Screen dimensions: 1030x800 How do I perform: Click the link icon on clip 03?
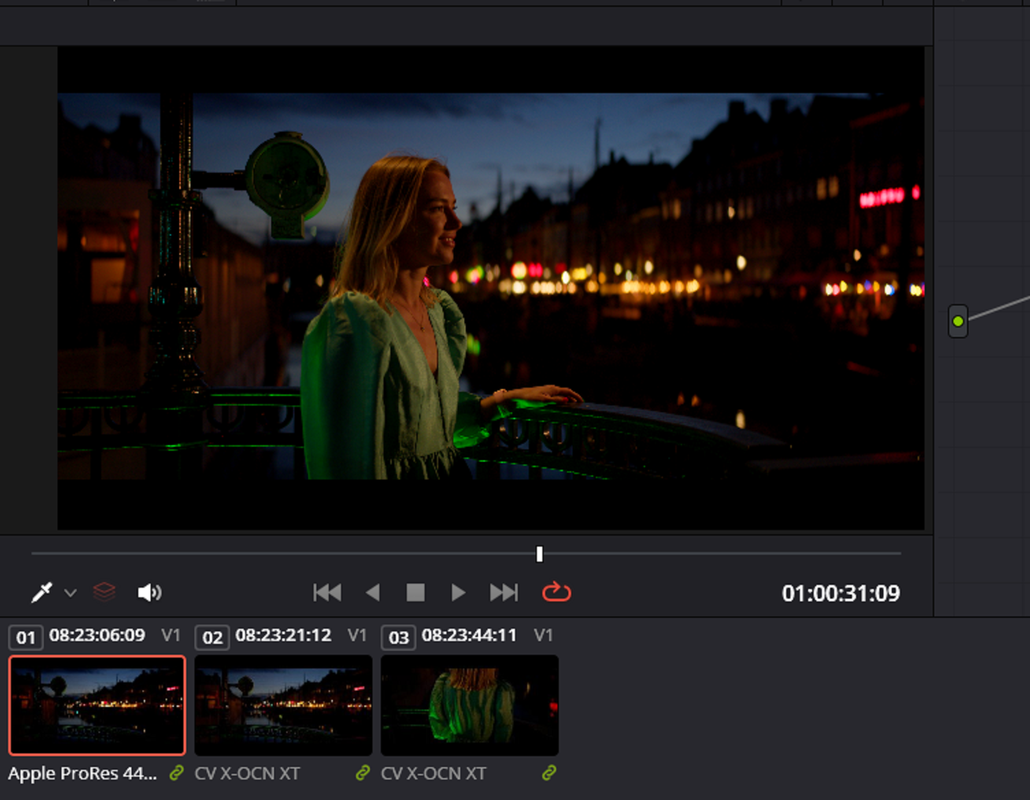[x=549, y=773]
